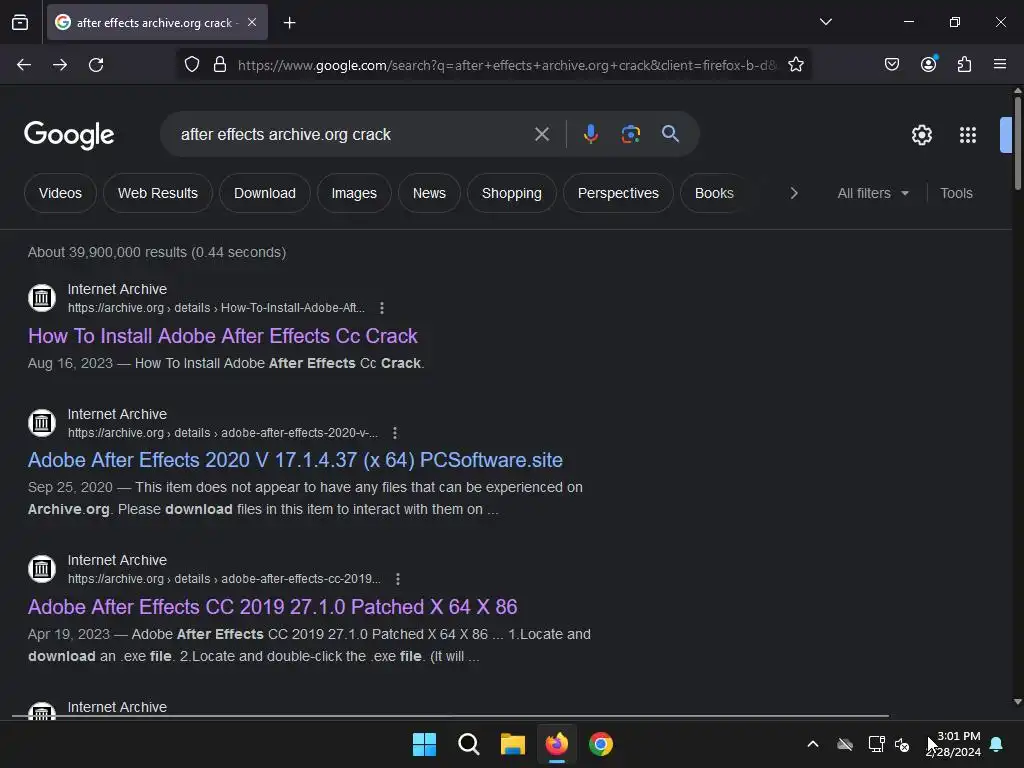Viewport: 1024px width, 768px height.
Task: Clear the search query with X
Action: coord(541,135)
